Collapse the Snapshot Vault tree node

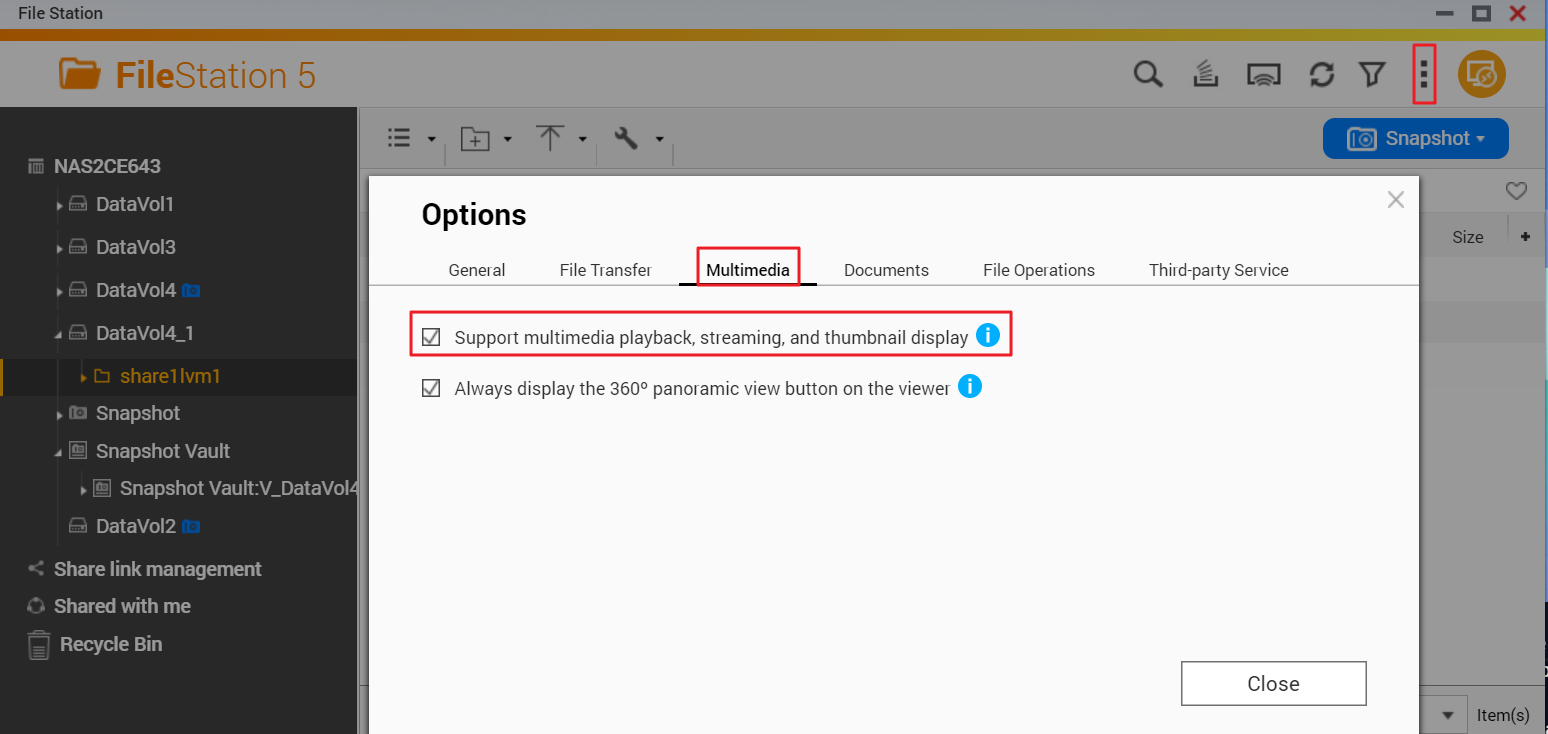coord(60,452)
